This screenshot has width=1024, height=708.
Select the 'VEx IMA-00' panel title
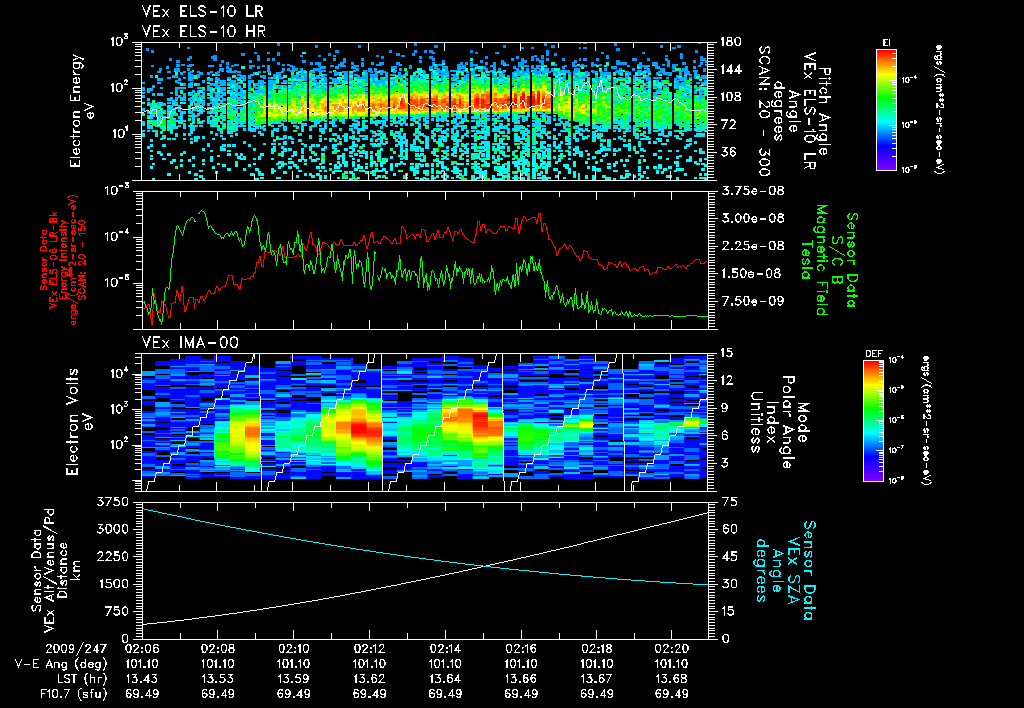point(190,343)
